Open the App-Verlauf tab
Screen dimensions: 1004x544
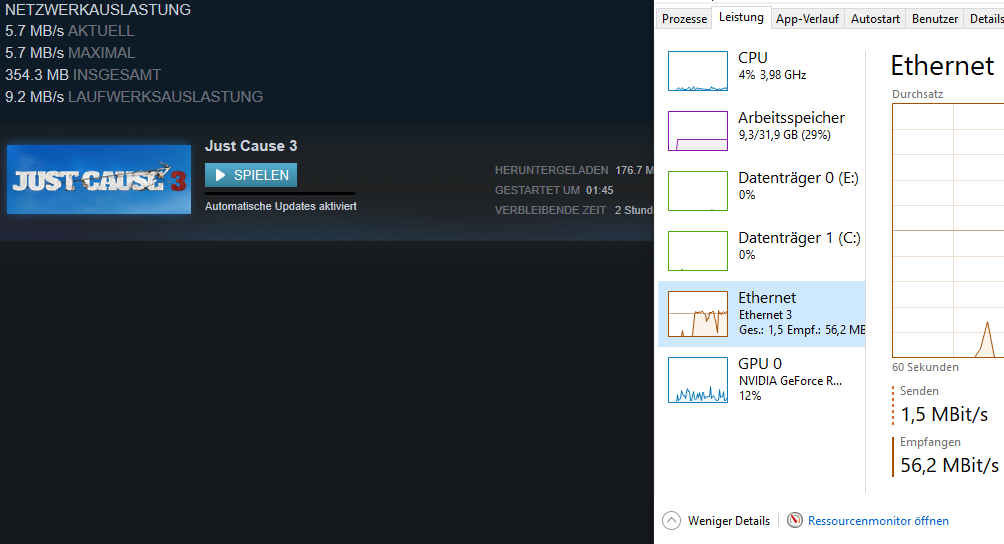pos(807,19)
